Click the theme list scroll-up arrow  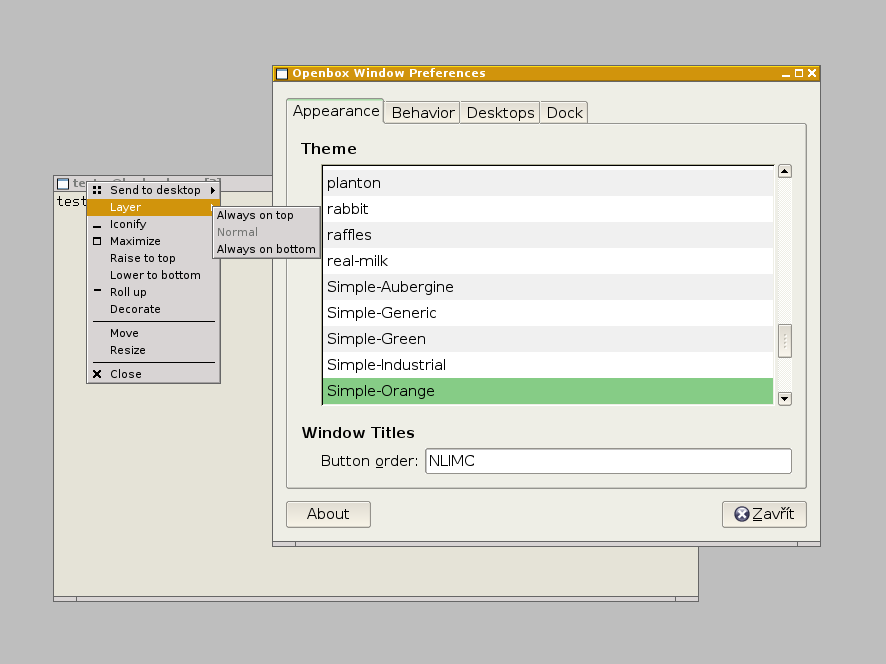tap(785, 171)
